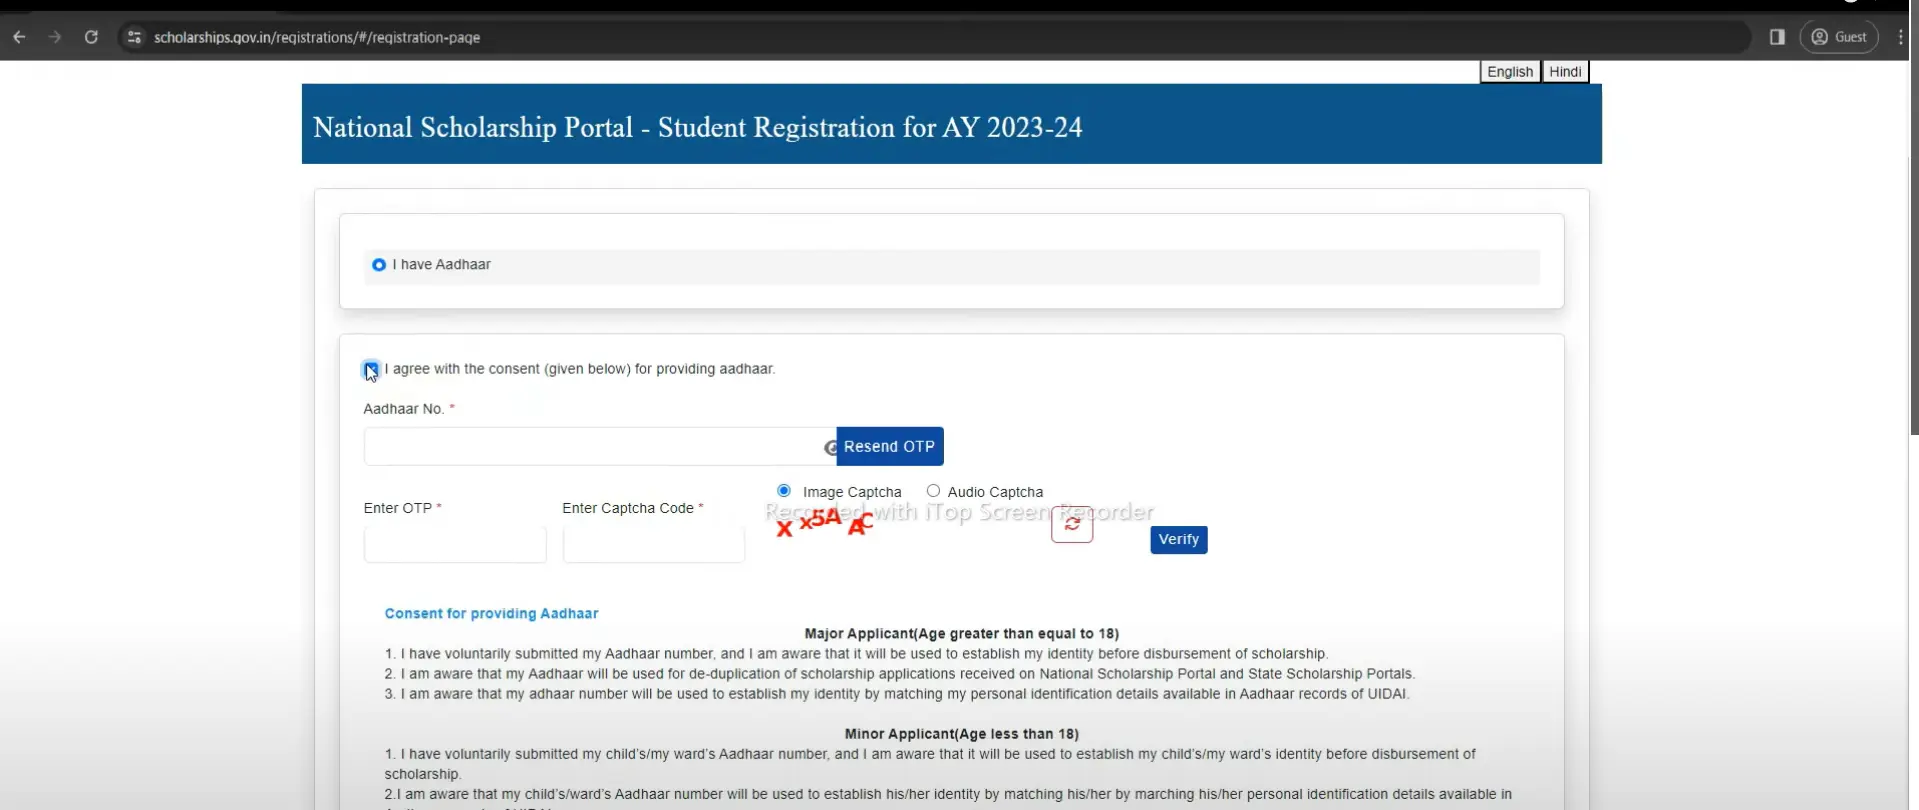The image size is (1919, 810).
Task: Click the Minor Applicant heading text
Action: [x=961, y=734]
